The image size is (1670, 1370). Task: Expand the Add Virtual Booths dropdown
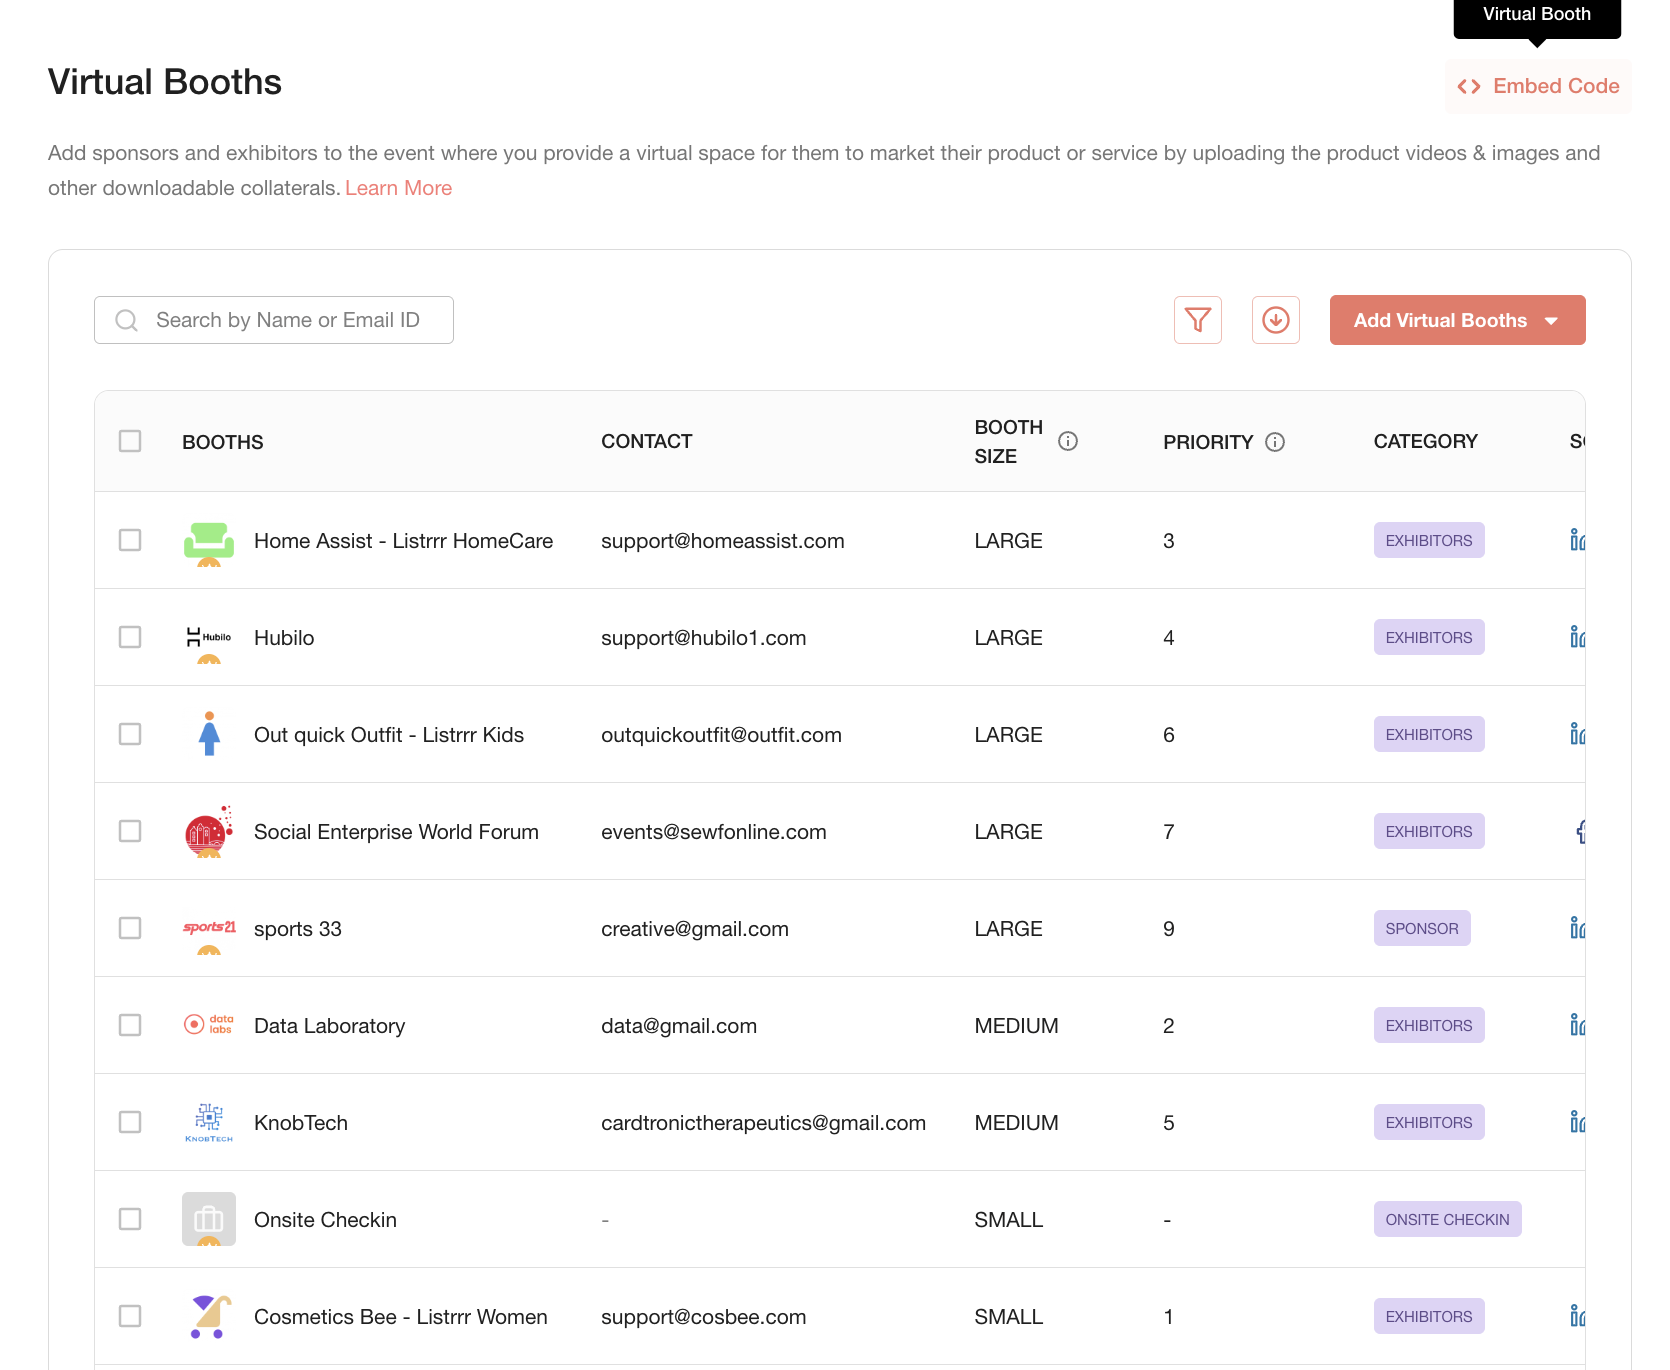pos(1457,320)
